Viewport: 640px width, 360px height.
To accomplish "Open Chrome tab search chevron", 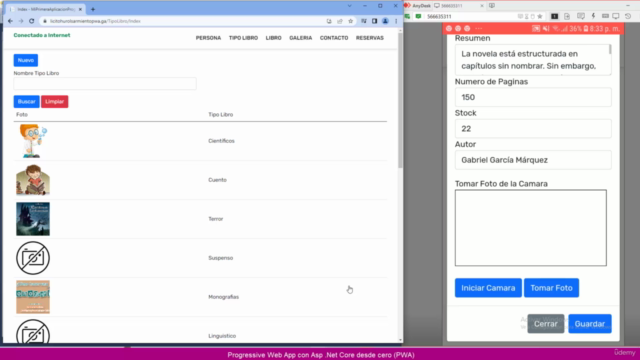I will (x=349, y=6).
